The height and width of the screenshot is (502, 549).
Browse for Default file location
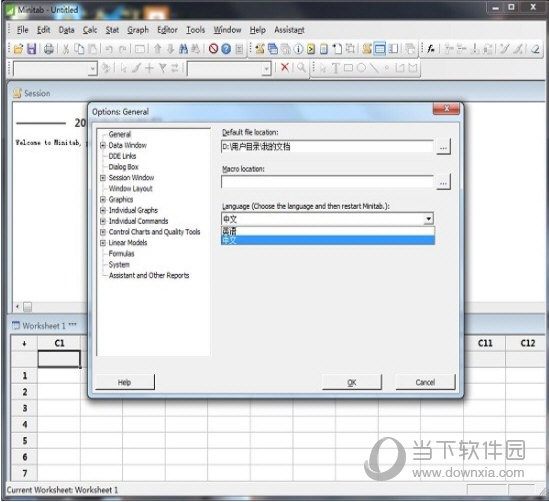[x=443, y=147]
